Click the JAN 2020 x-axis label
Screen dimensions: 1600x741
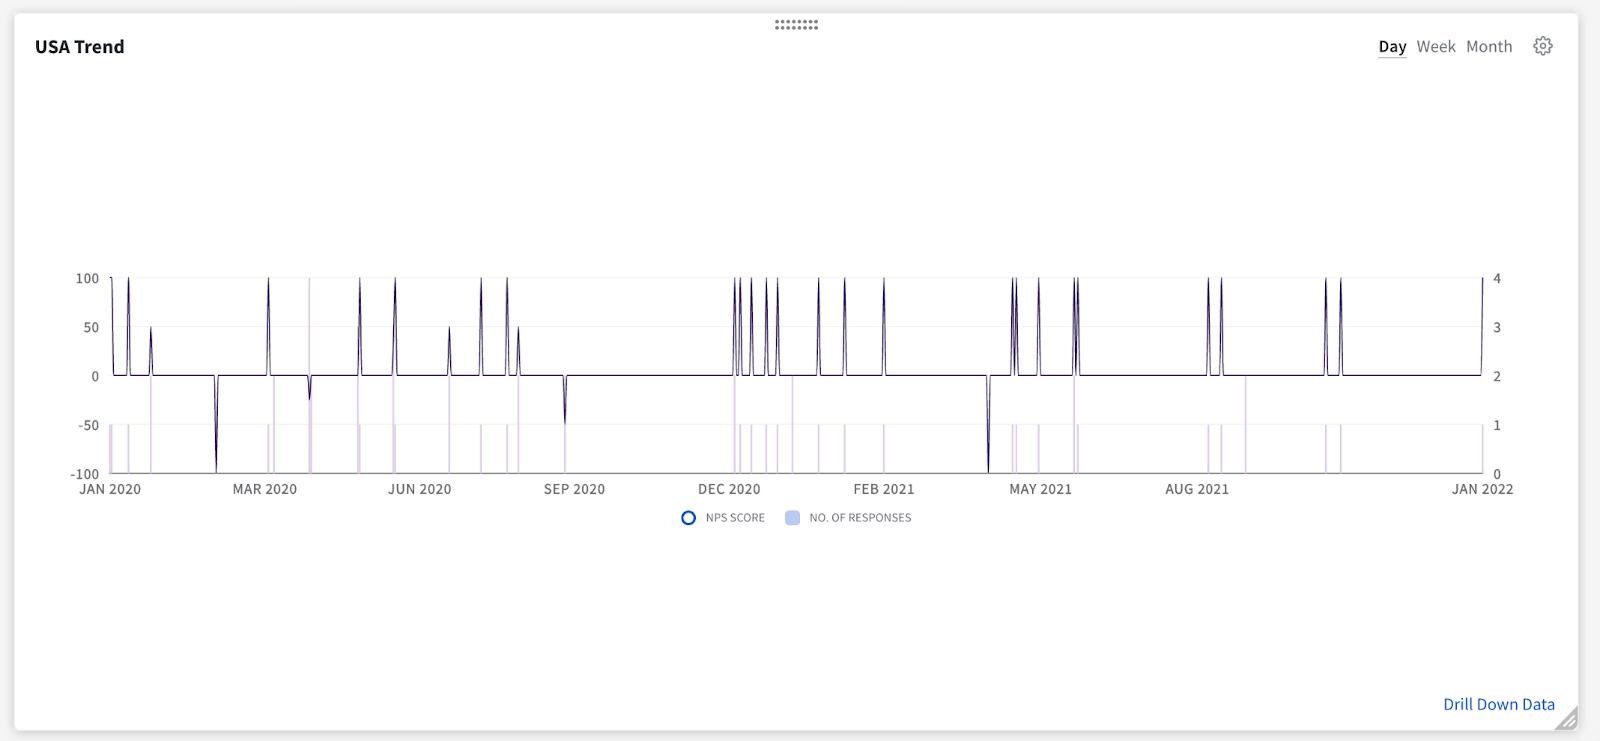click(x=110, y=489)
